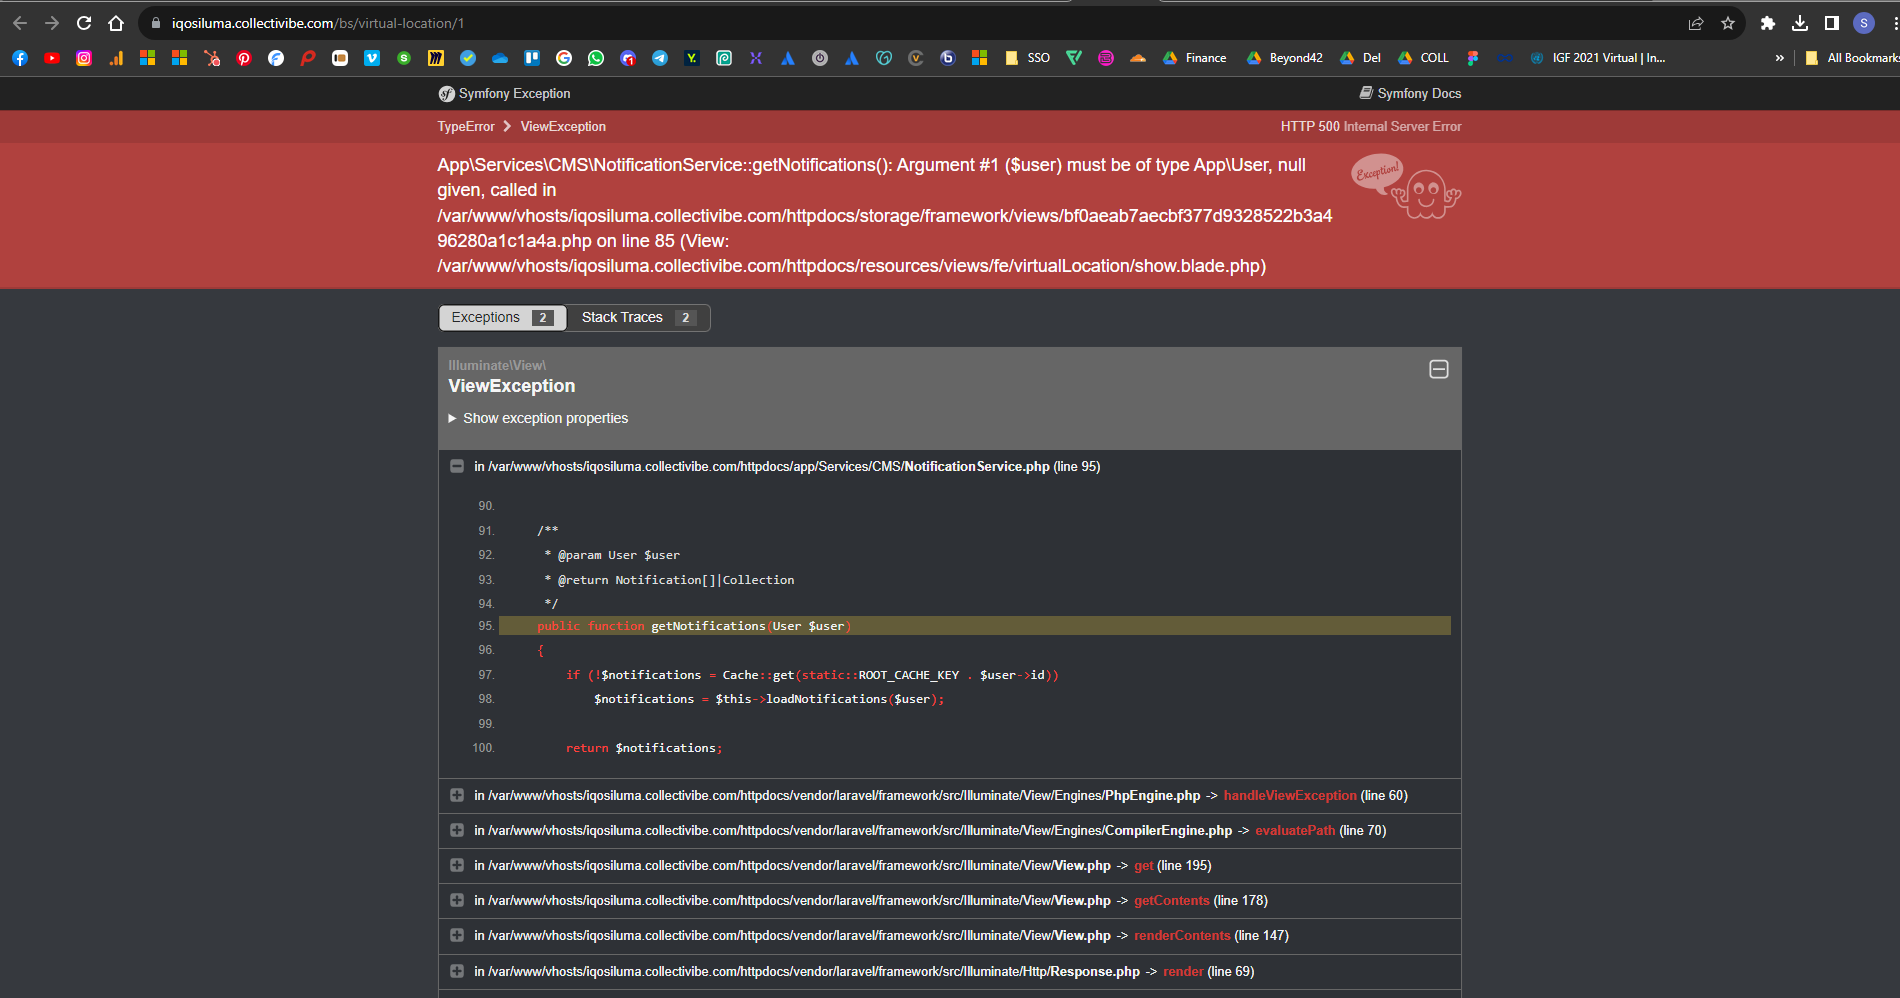The image size is (1900, 998).
Task: Click the @return Notification[]|Collection comment line
Action: pos(669,580)
